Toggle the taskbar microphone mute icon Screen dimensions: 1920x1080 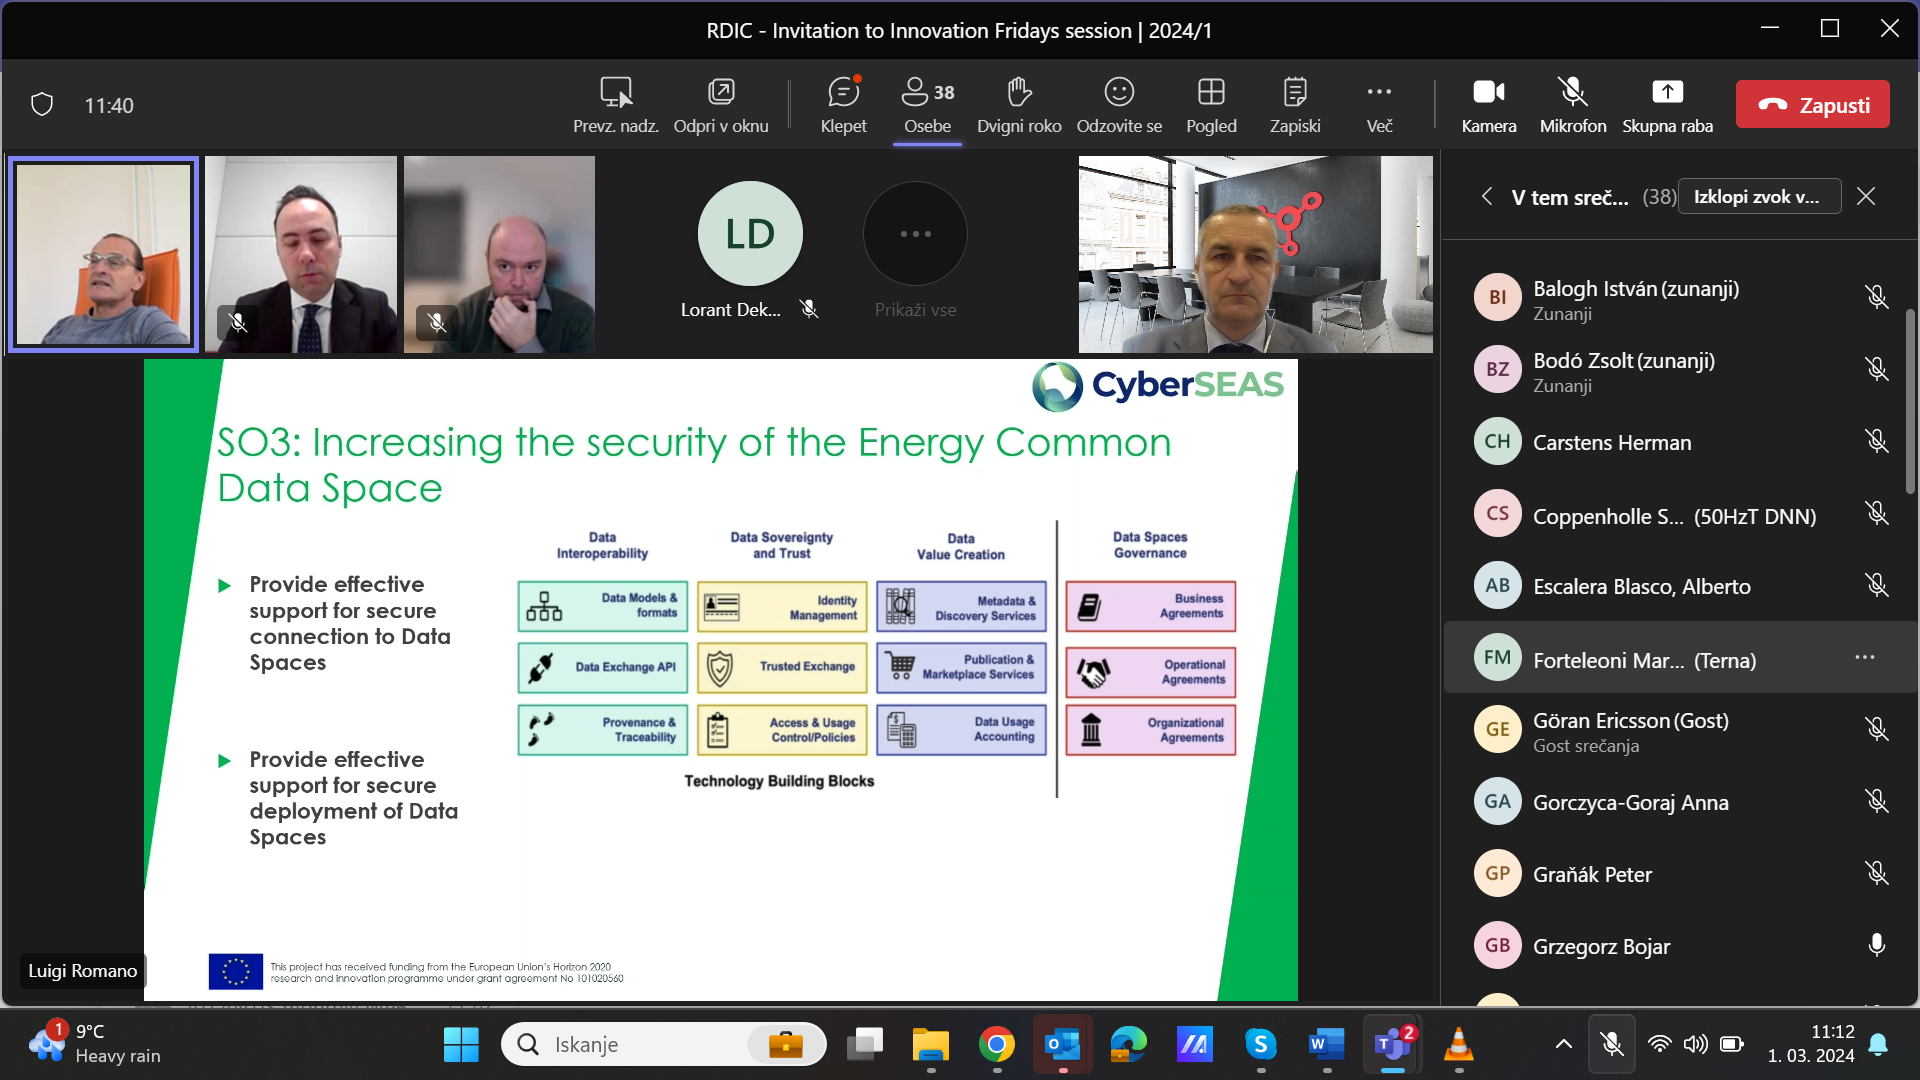tap(1611, 1045)
